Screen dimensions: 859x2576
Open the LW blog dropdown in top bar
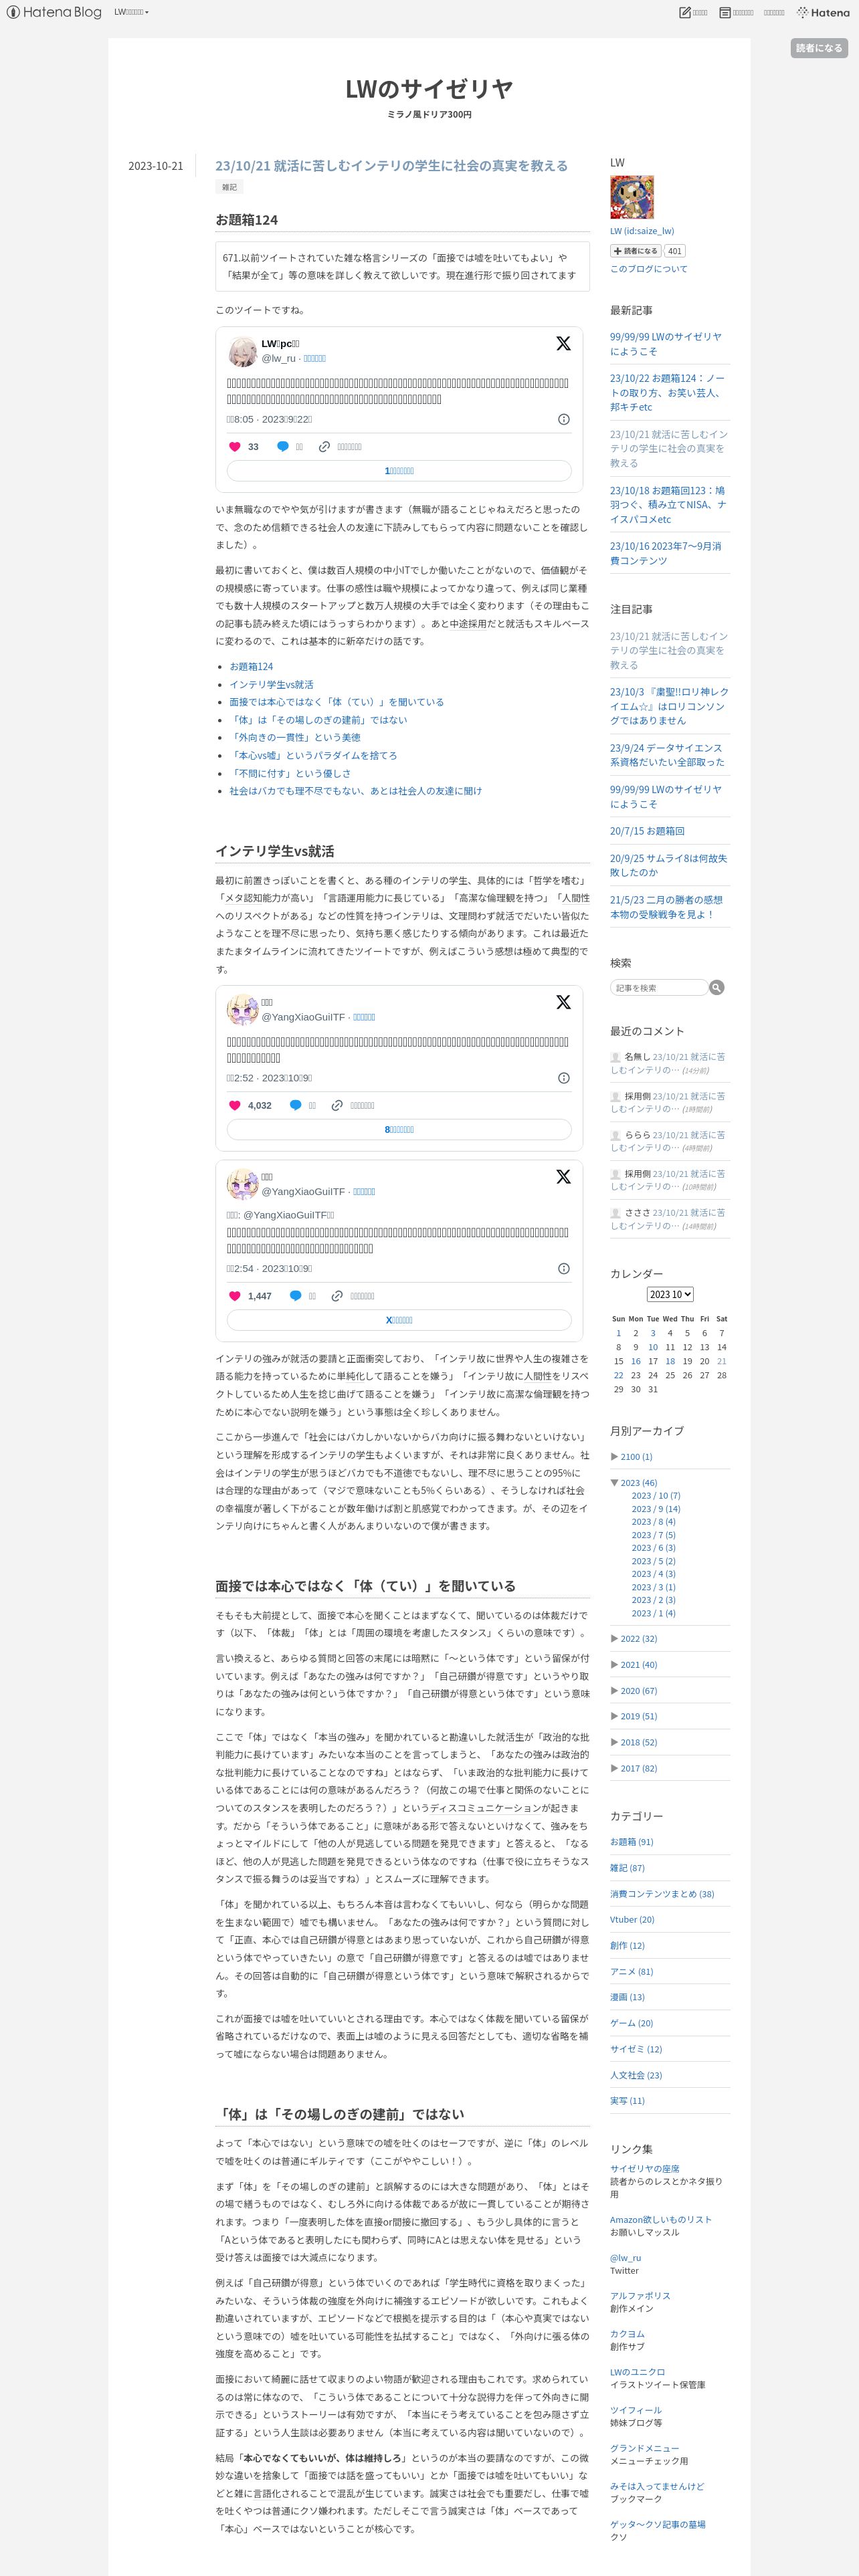tap(131, 12)
